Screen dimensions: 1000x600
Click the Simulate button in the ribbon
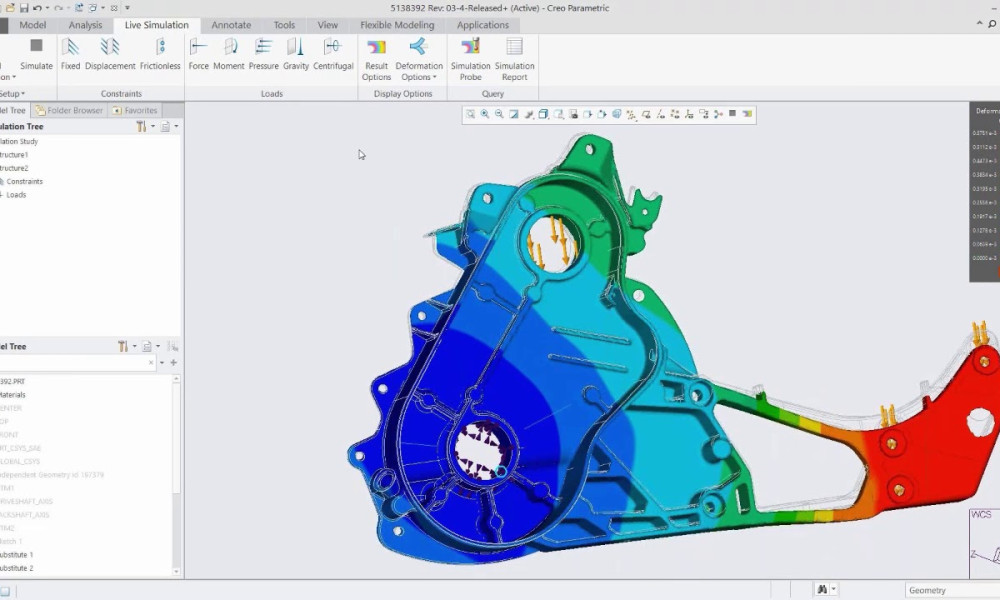[x=36, y=54]
